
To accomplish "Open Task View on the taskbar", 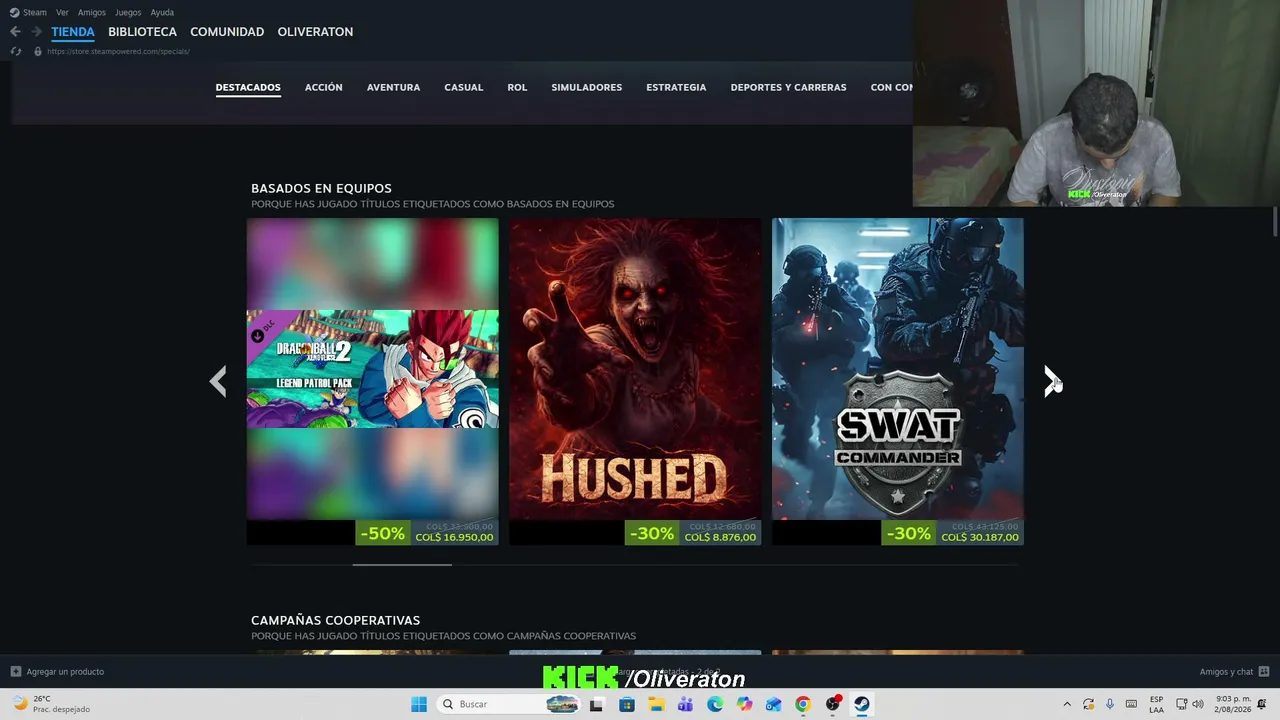I will point(597,704).
